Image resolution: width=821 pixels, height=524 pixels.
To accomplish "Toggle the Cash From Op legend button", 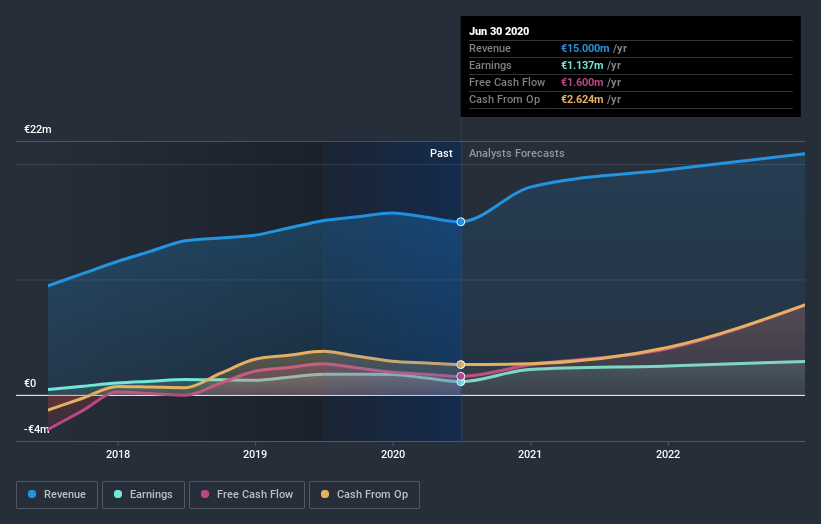I will pos(364,495).
